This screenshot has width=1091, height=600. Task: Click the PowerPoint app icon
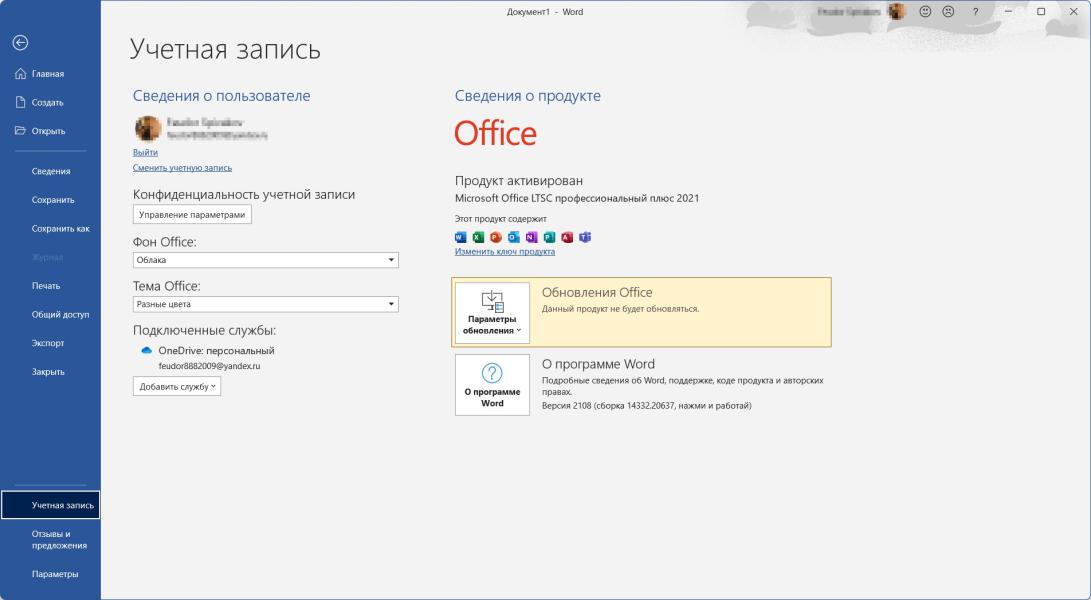(x=496, y=237)
